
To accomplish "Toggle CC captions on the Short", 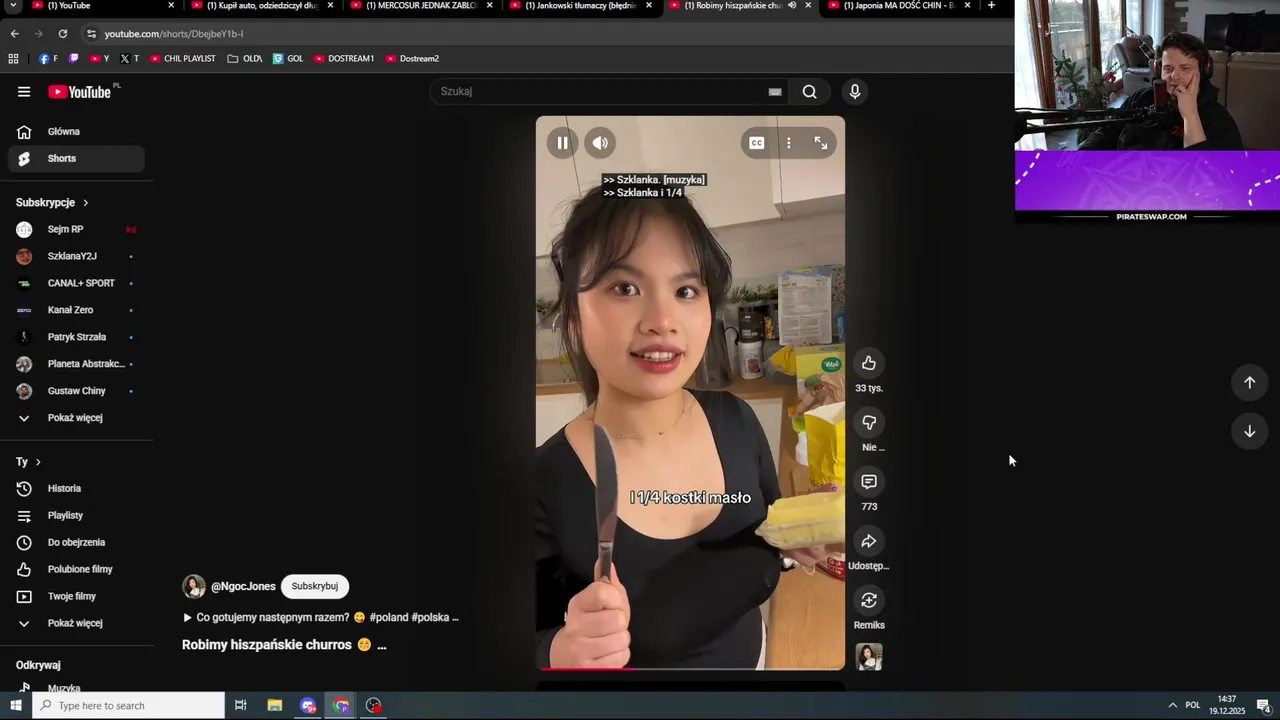I will [x=757, y=143].
